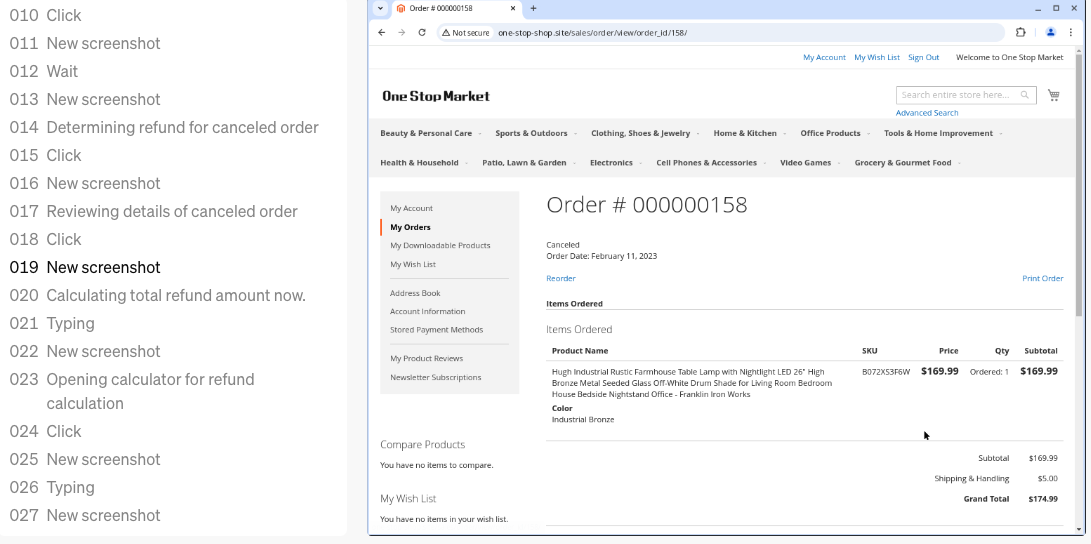1091x544 pixels.
Task: Open Stored Payment Methods sidebar link
Action: point(436,330)
